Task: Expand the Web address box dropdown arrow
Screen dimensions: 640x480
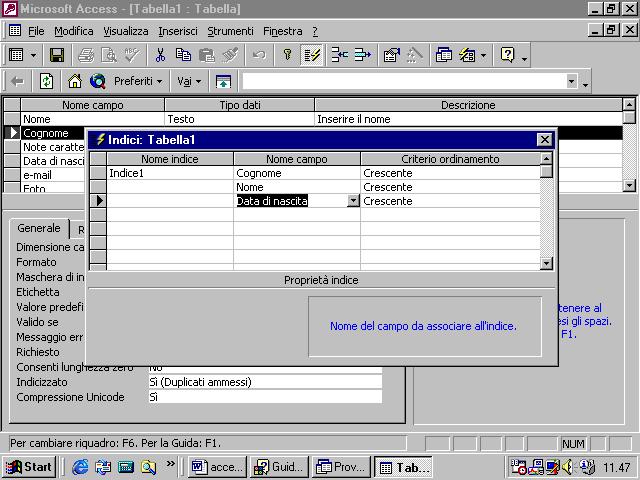Action: click(x=572, y=81)
